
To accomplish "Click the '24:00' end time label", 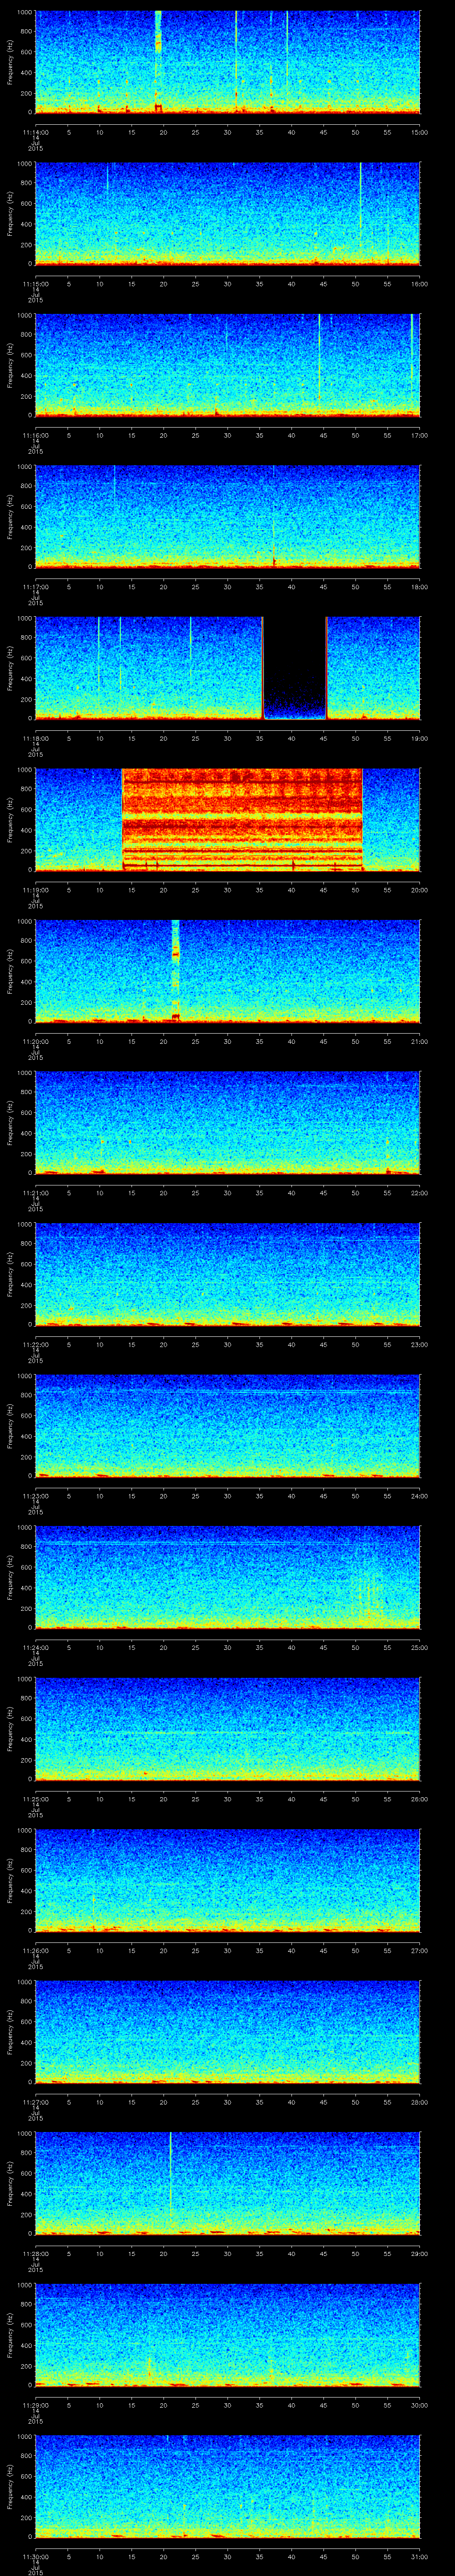I will point(420,1496).
